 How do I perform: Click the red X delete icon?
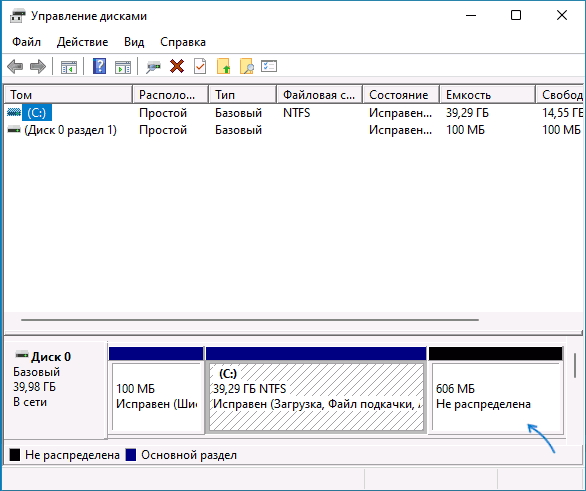tap(177, 67)
